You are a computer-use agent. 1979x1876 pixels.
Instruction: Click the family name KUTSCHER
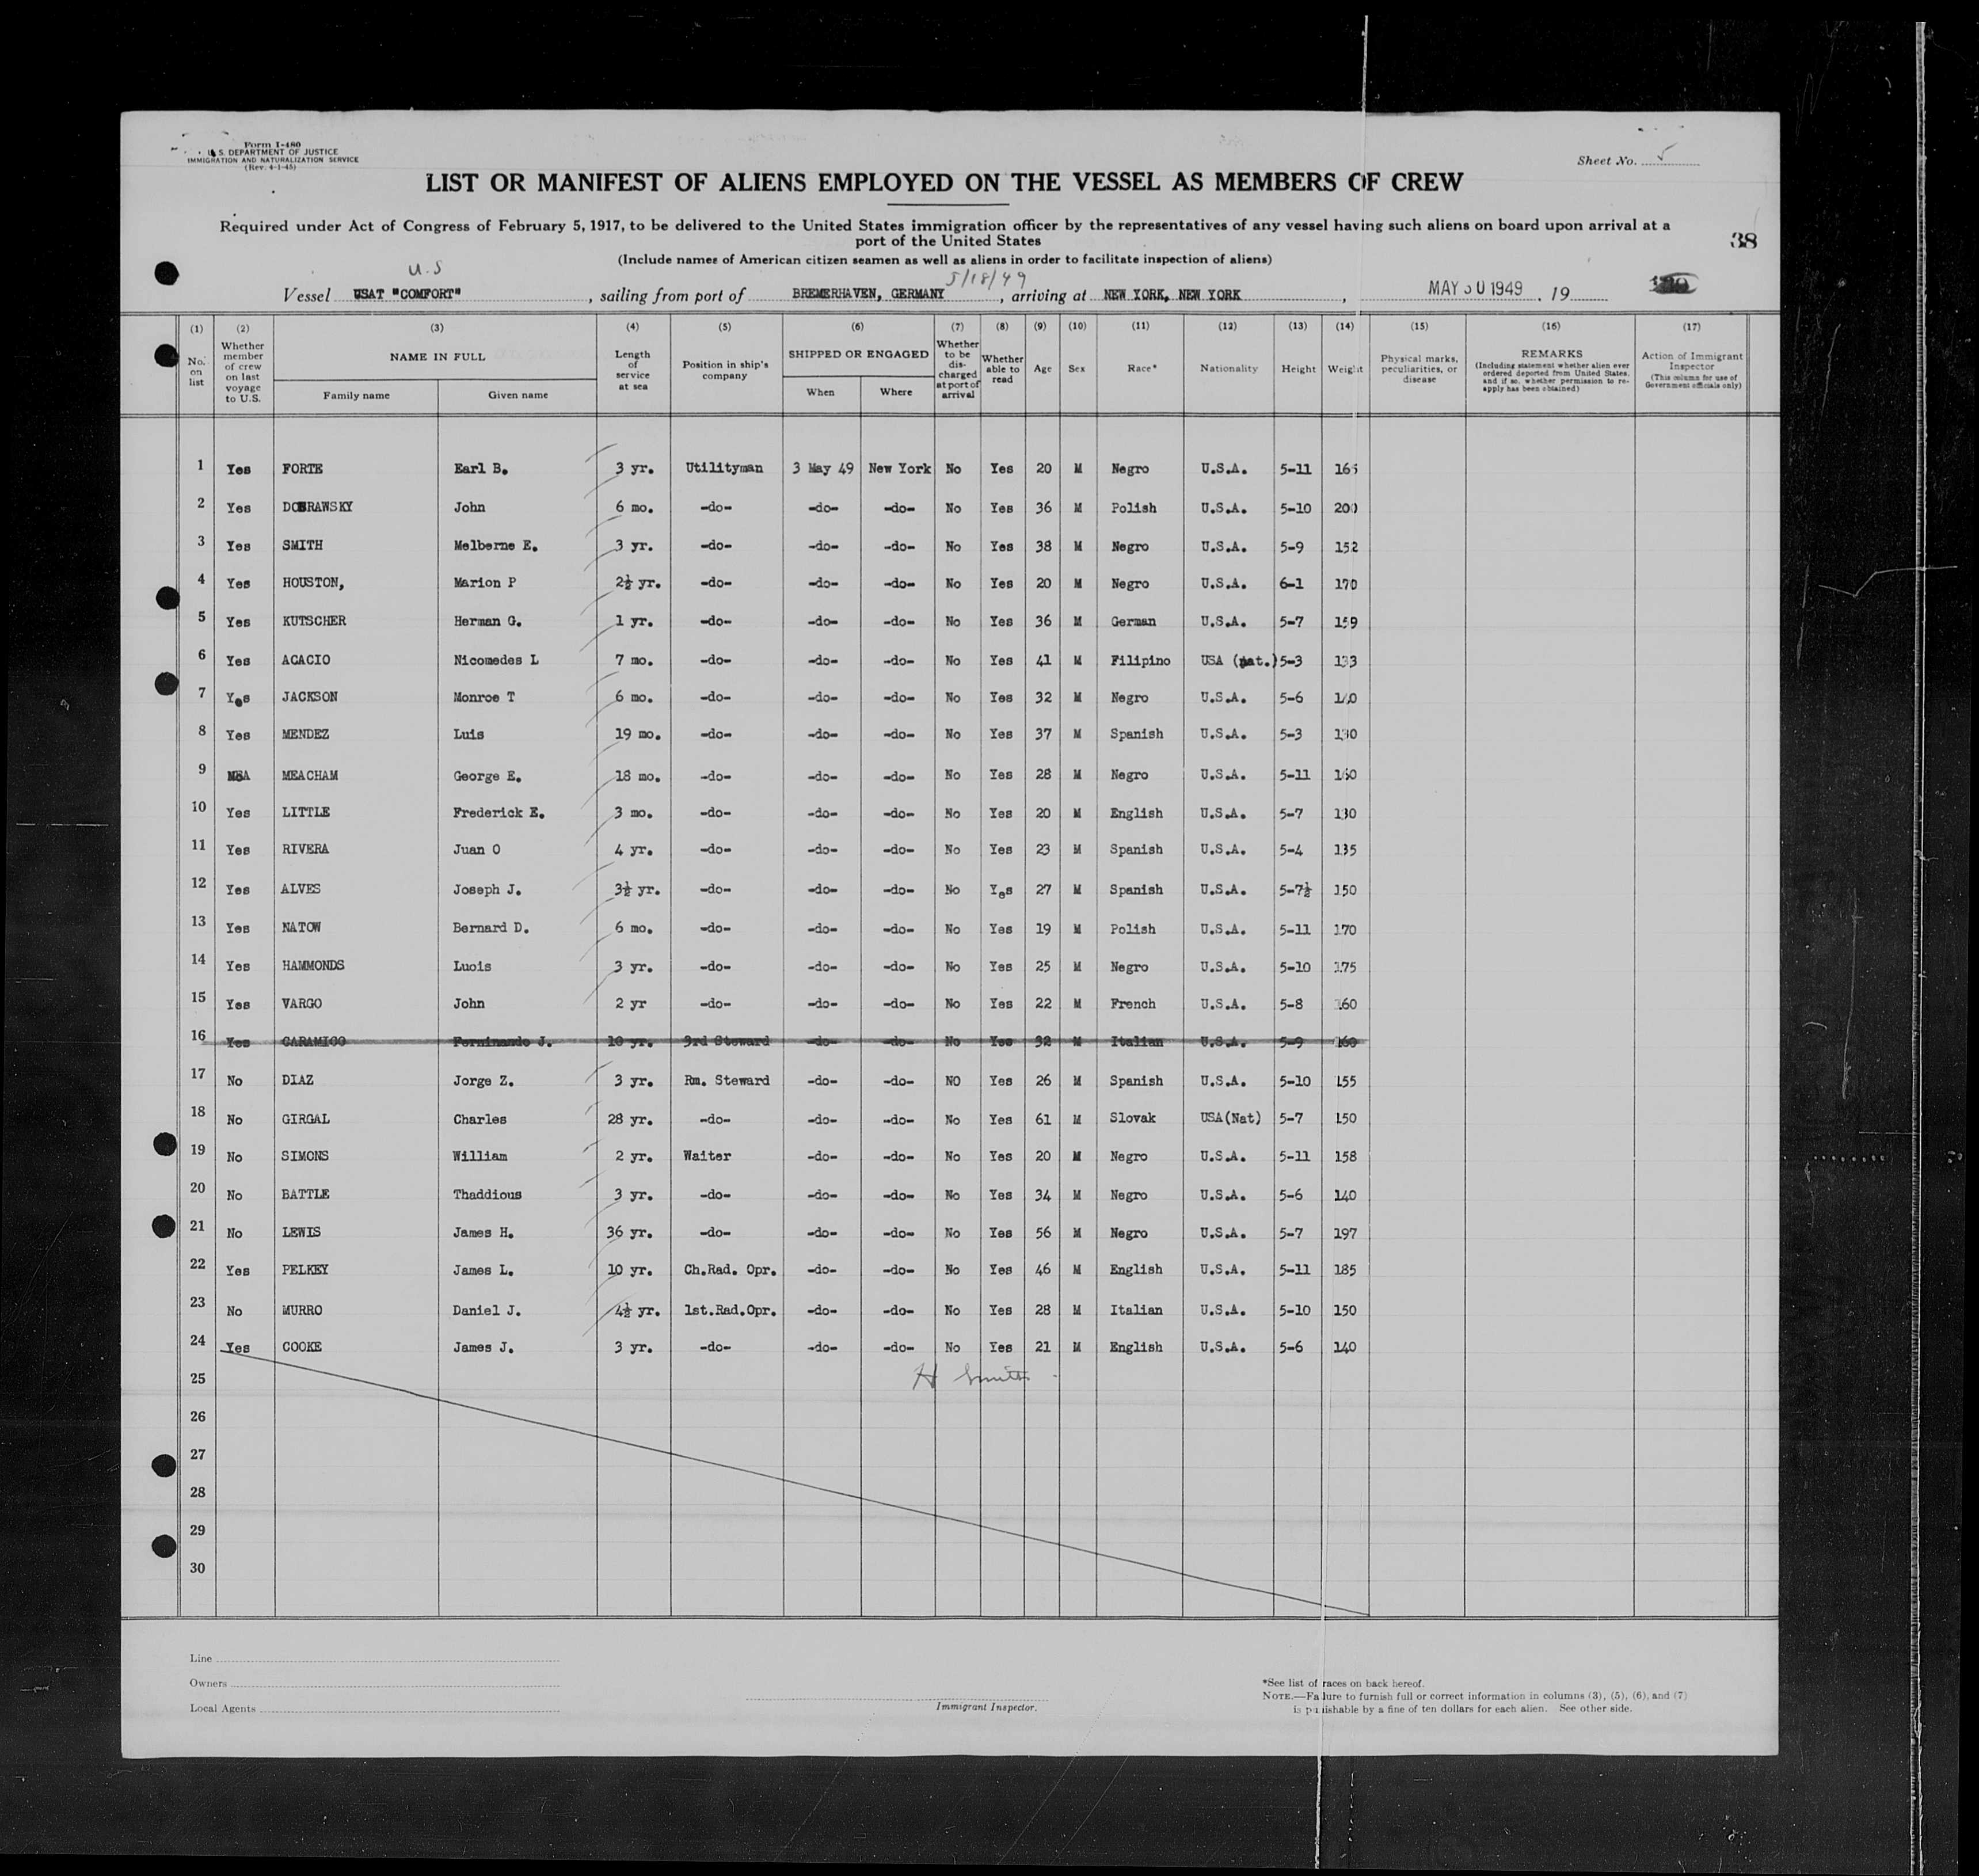pos(314,621)
